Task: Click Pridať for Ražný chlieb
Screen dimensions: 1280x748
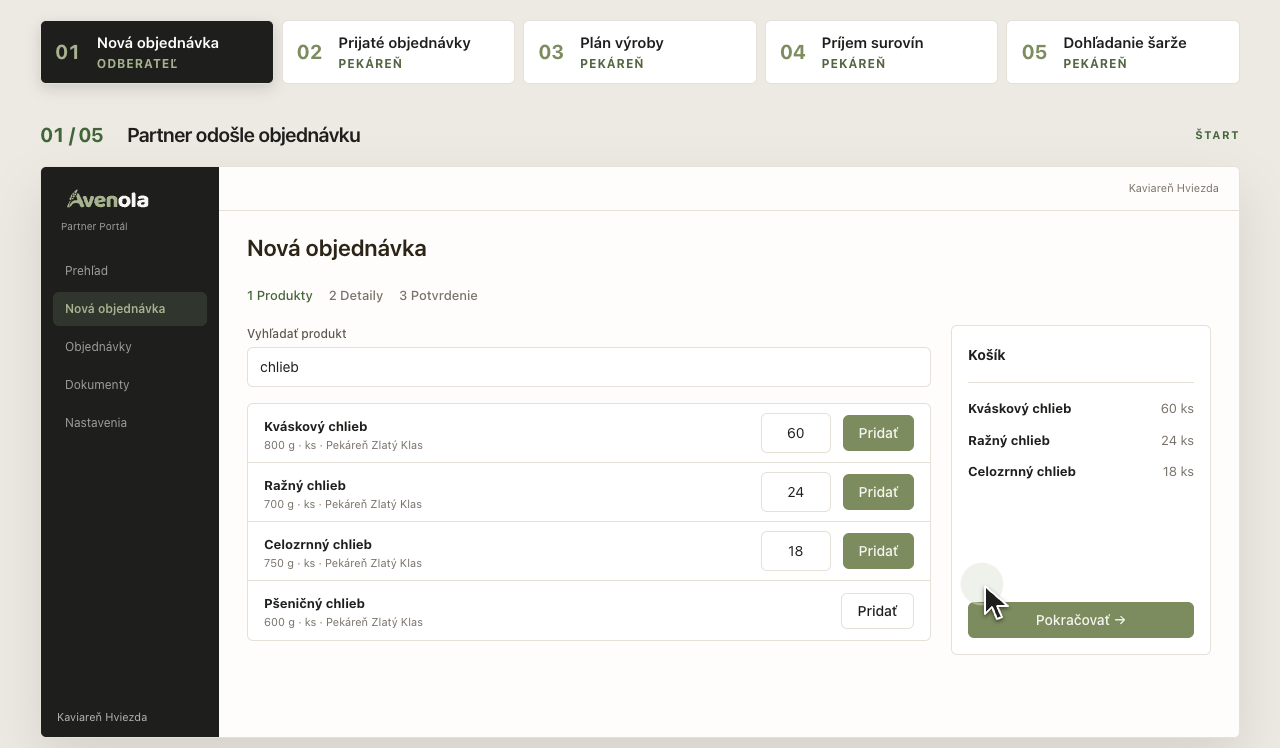Action: [878, 492]
